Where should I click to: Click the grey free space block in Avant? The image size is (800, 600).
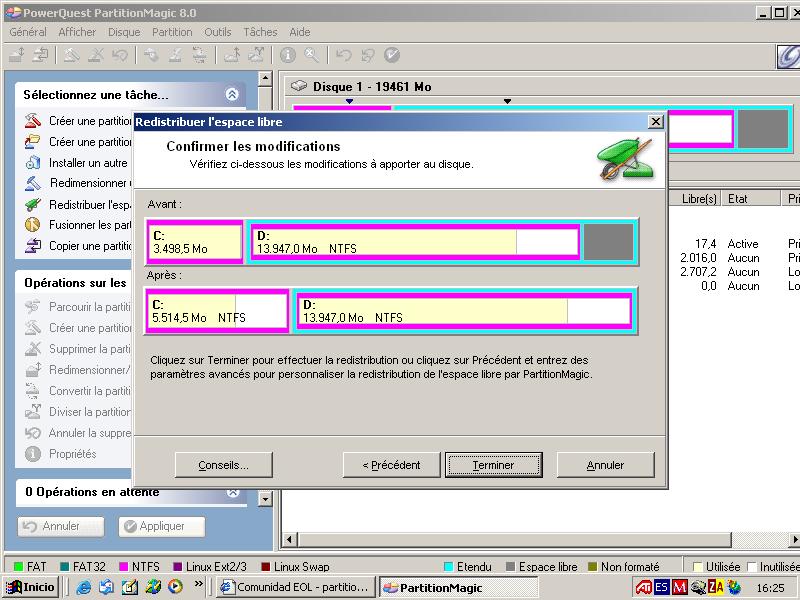point(608,242)
